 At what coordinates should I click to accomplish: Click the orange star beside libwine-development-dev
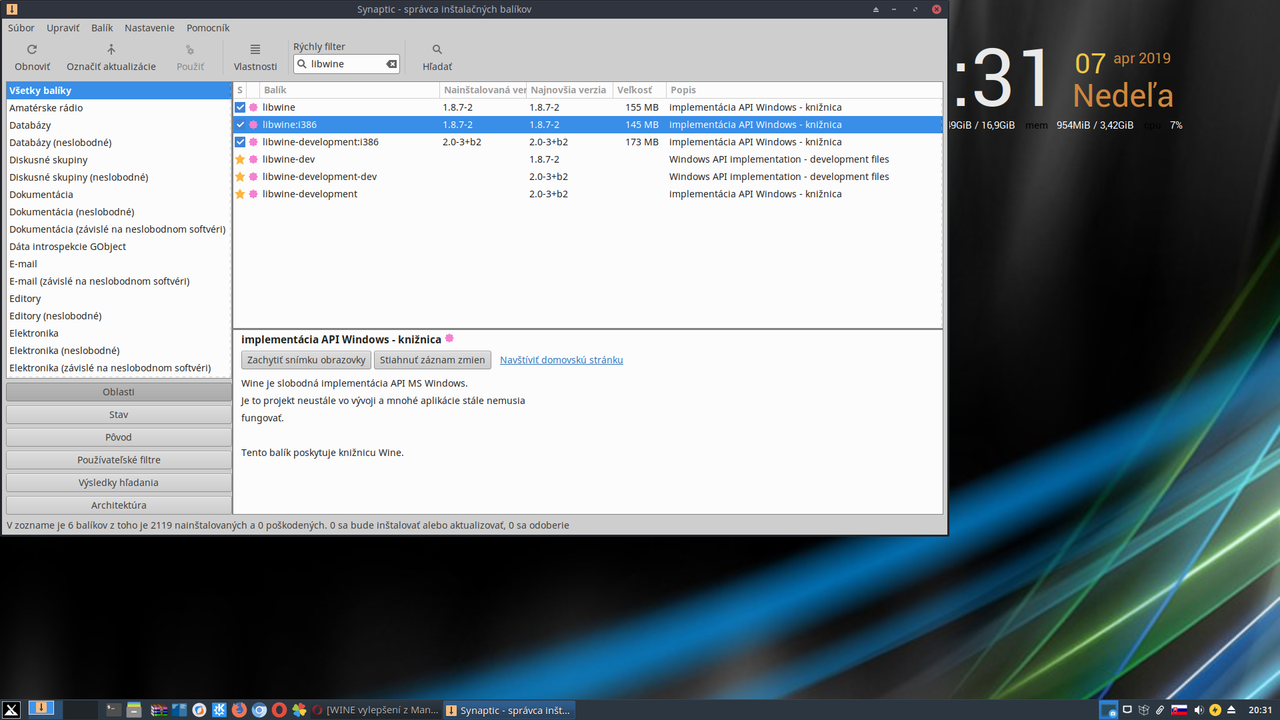240,176
